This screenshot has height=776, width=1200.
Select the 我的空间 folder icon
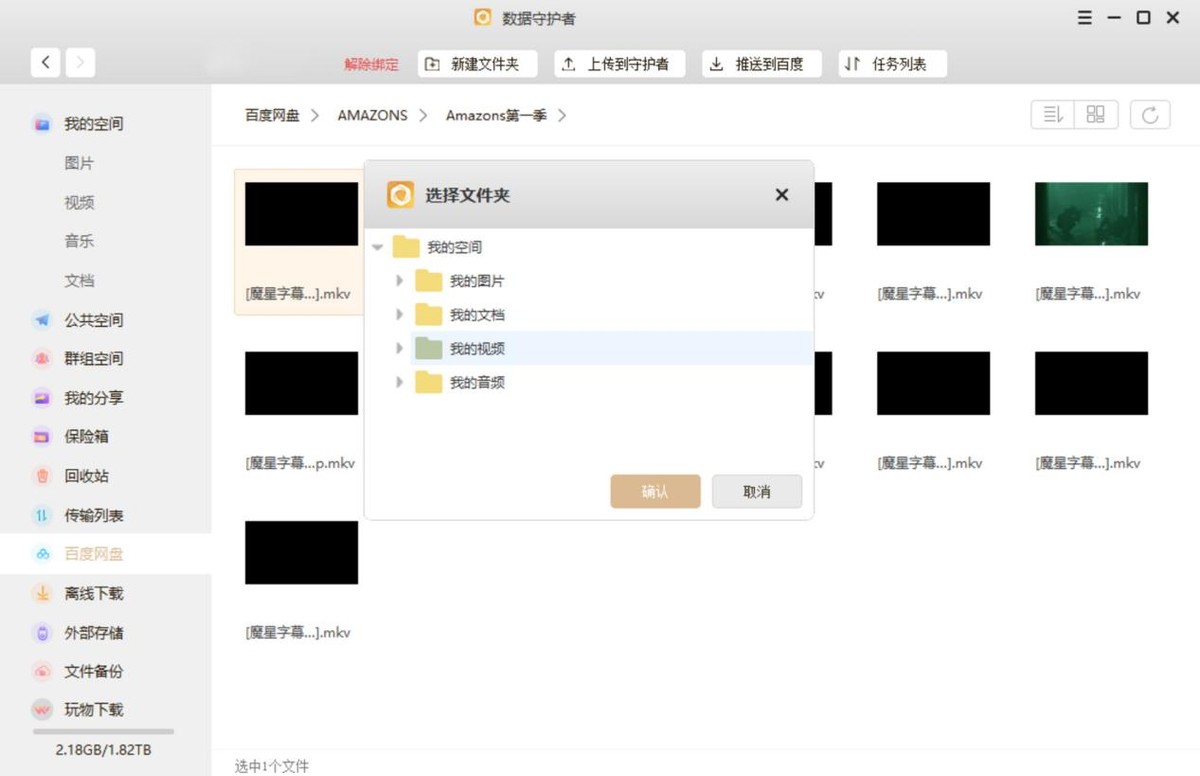coord(406,247)
